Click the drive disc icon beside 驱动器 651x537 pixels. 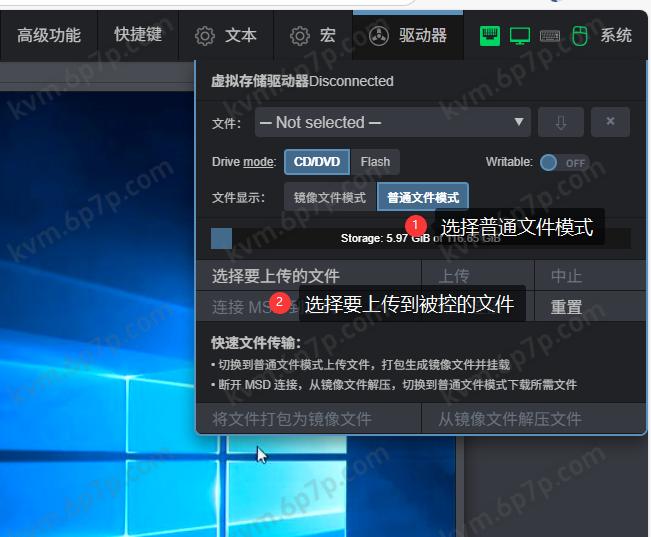tap(378, 36)
